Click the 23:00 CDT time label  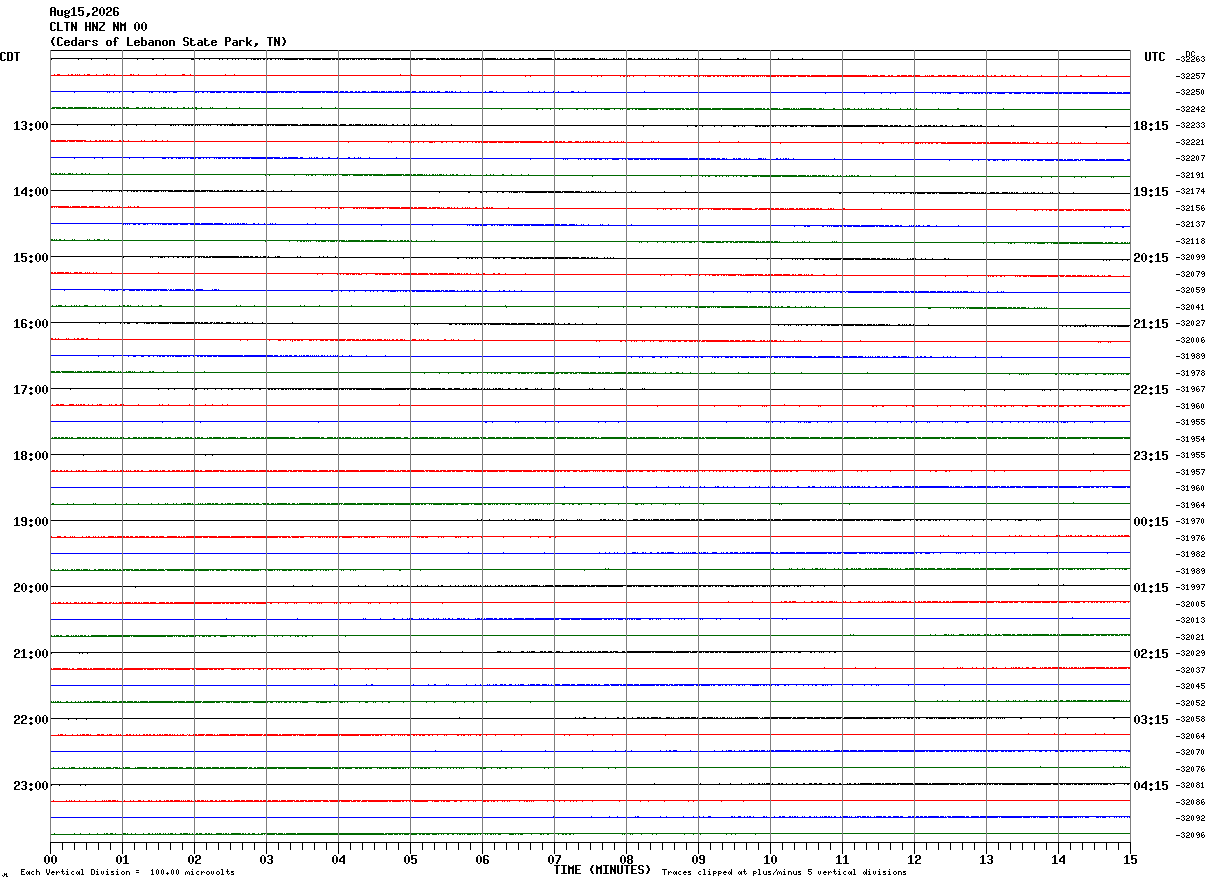30,786
